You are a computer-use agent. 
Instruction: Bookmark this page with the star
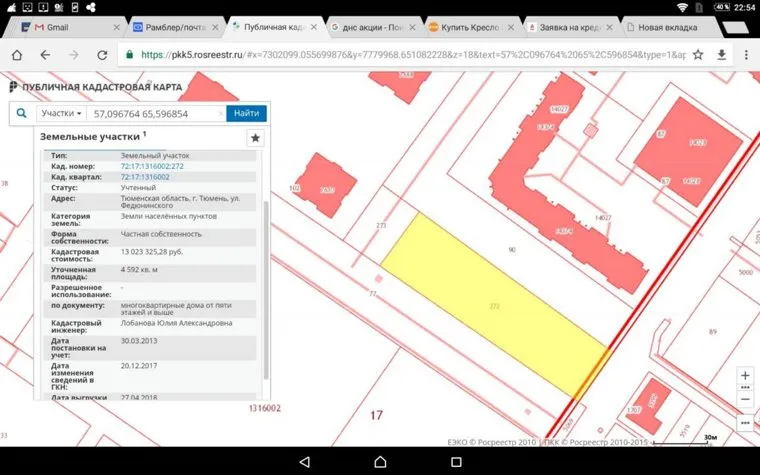point(698,54)
